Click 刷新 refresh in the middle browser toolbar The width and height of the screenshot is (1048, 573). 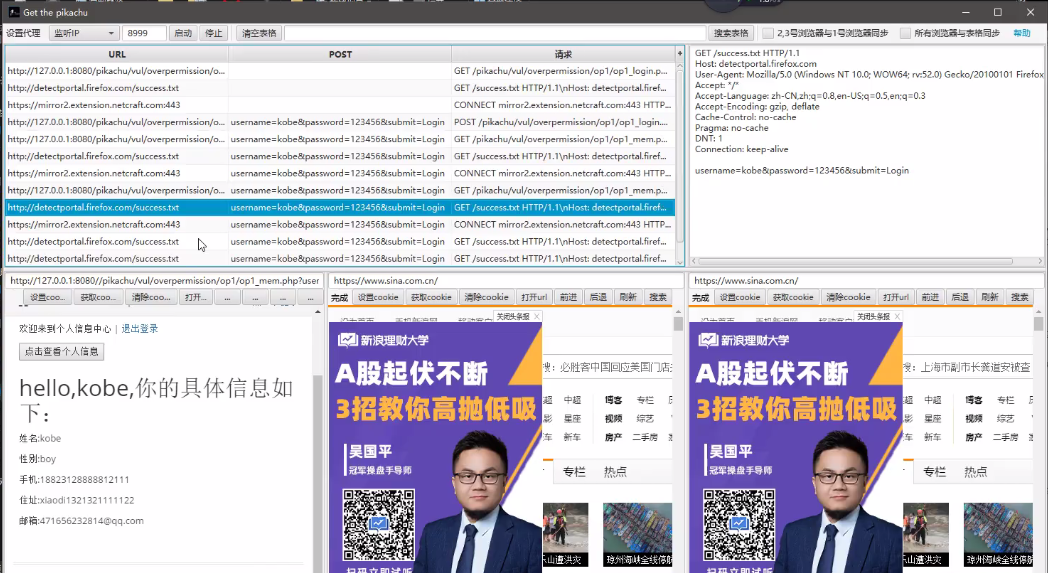pyautogui.click(x=627, y=297)
